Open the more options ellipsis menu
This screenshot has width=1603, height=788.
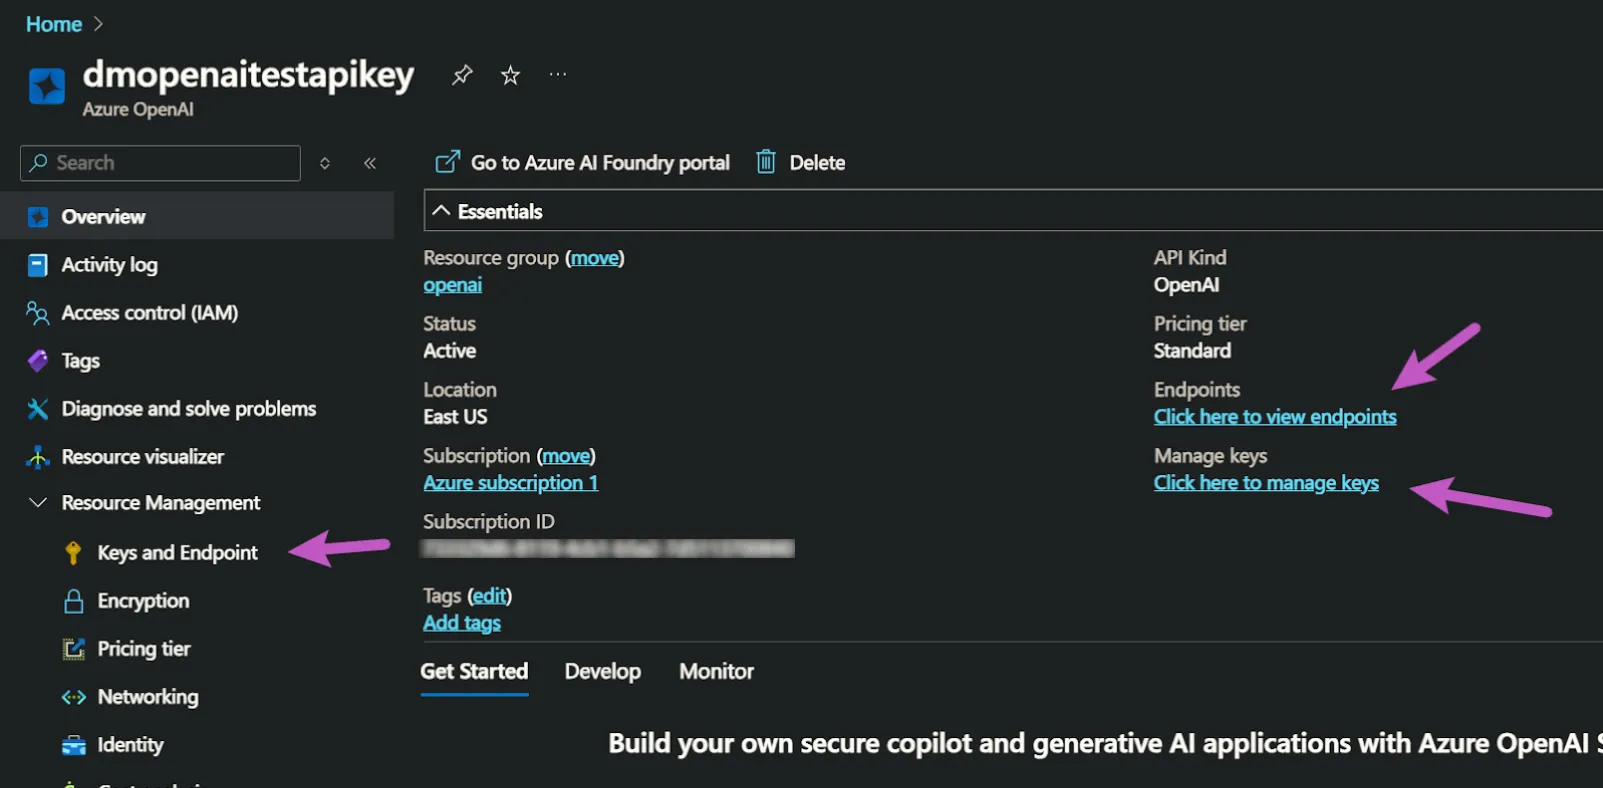pos(558,74)
